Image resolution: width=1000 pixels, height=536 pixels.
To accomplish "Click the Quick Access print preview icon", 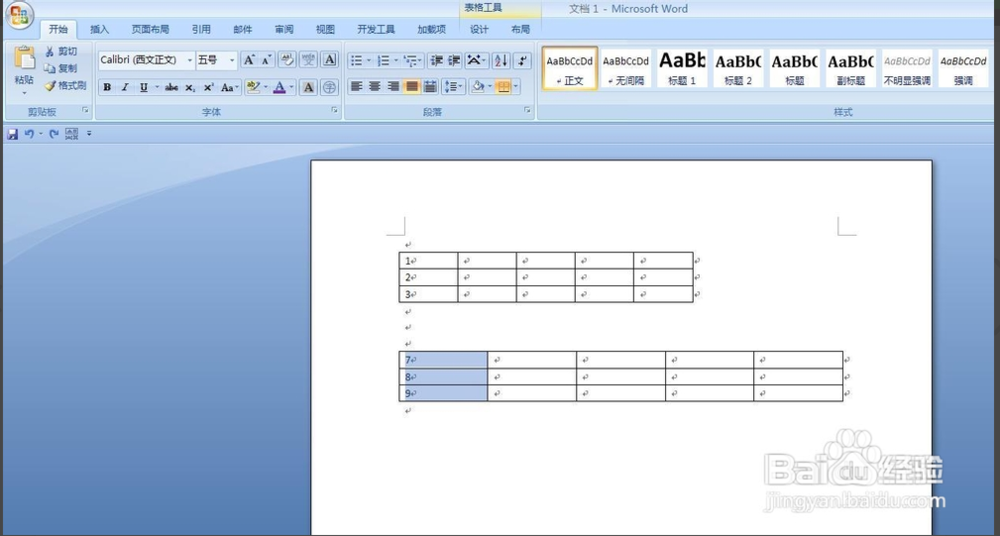I will click(x=71, y=134).
